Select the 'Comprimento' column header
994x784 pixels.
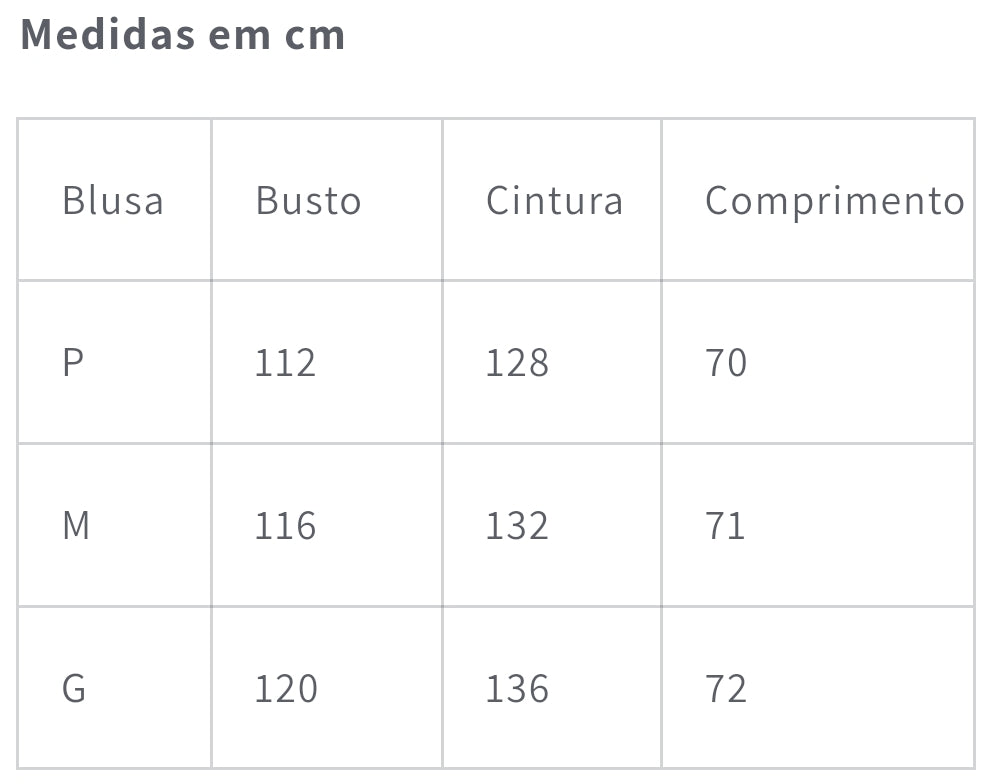coord(834,201)
